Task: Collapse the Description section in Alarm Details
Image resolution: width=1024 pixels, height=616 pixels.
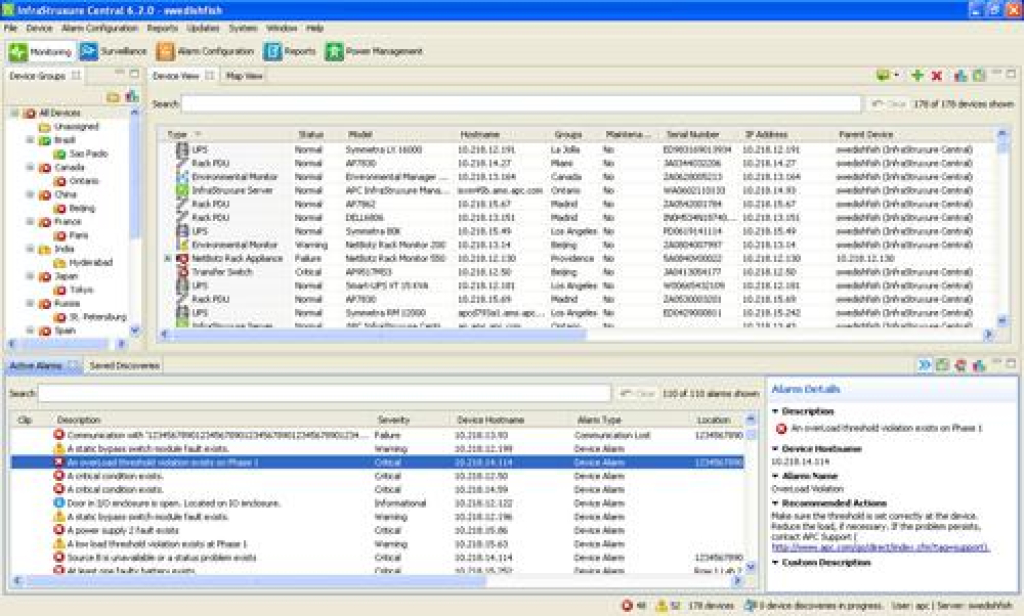Action: point(775,411)
